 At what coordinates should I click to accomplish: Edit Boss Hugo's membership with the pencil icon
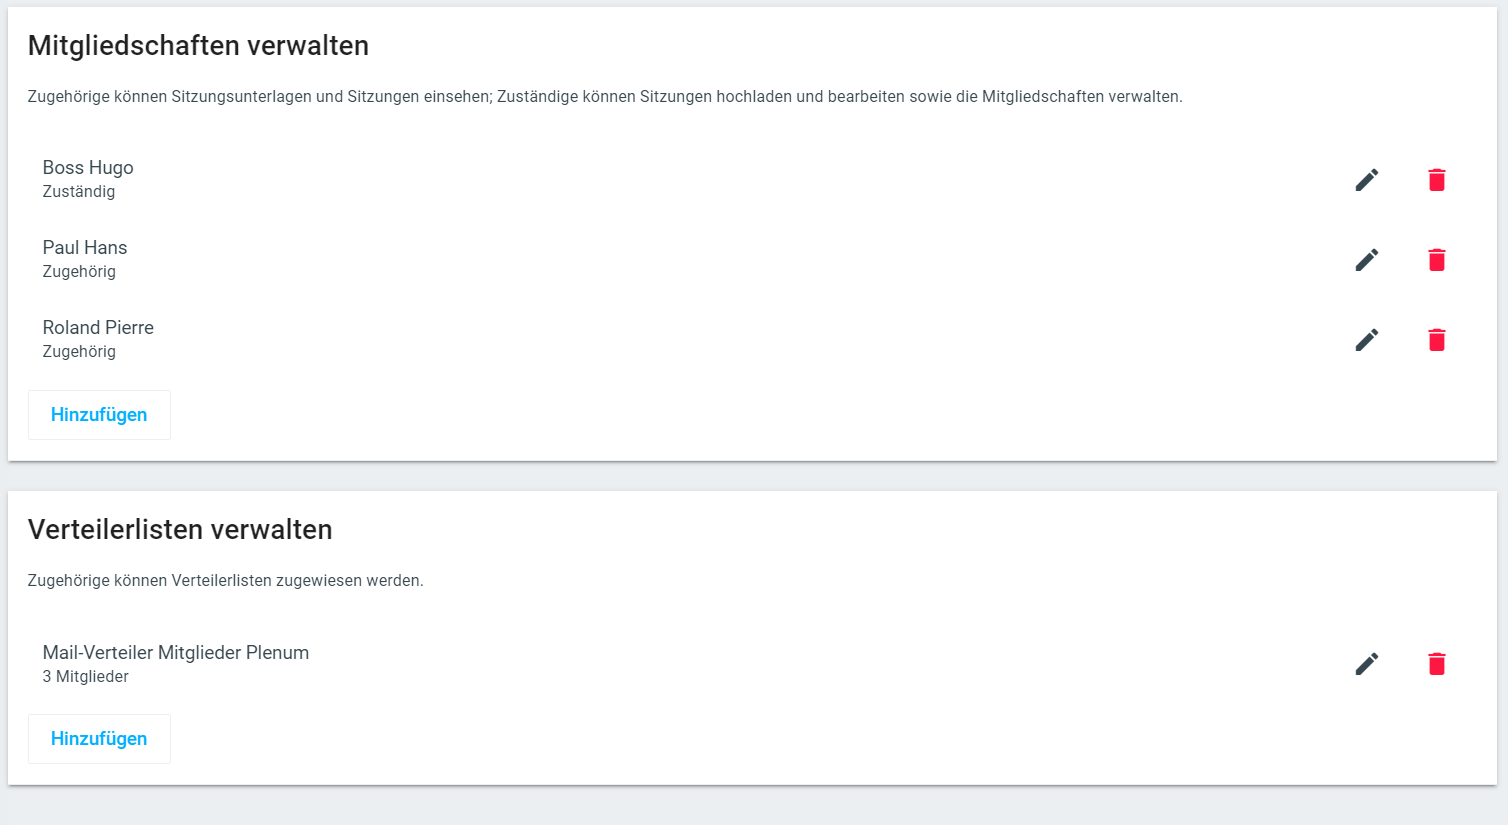click(x=1366, y=180)
